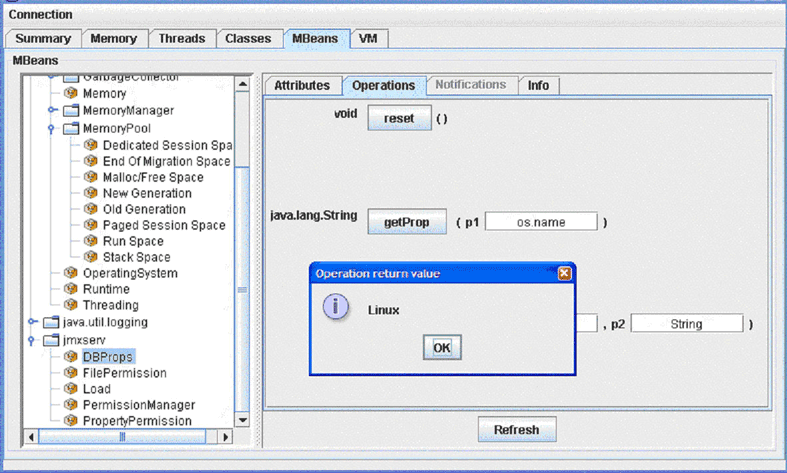This screenshot has width=787, height=473.
Task: Select DBProps label in the tree
Action: pos(108,357)
